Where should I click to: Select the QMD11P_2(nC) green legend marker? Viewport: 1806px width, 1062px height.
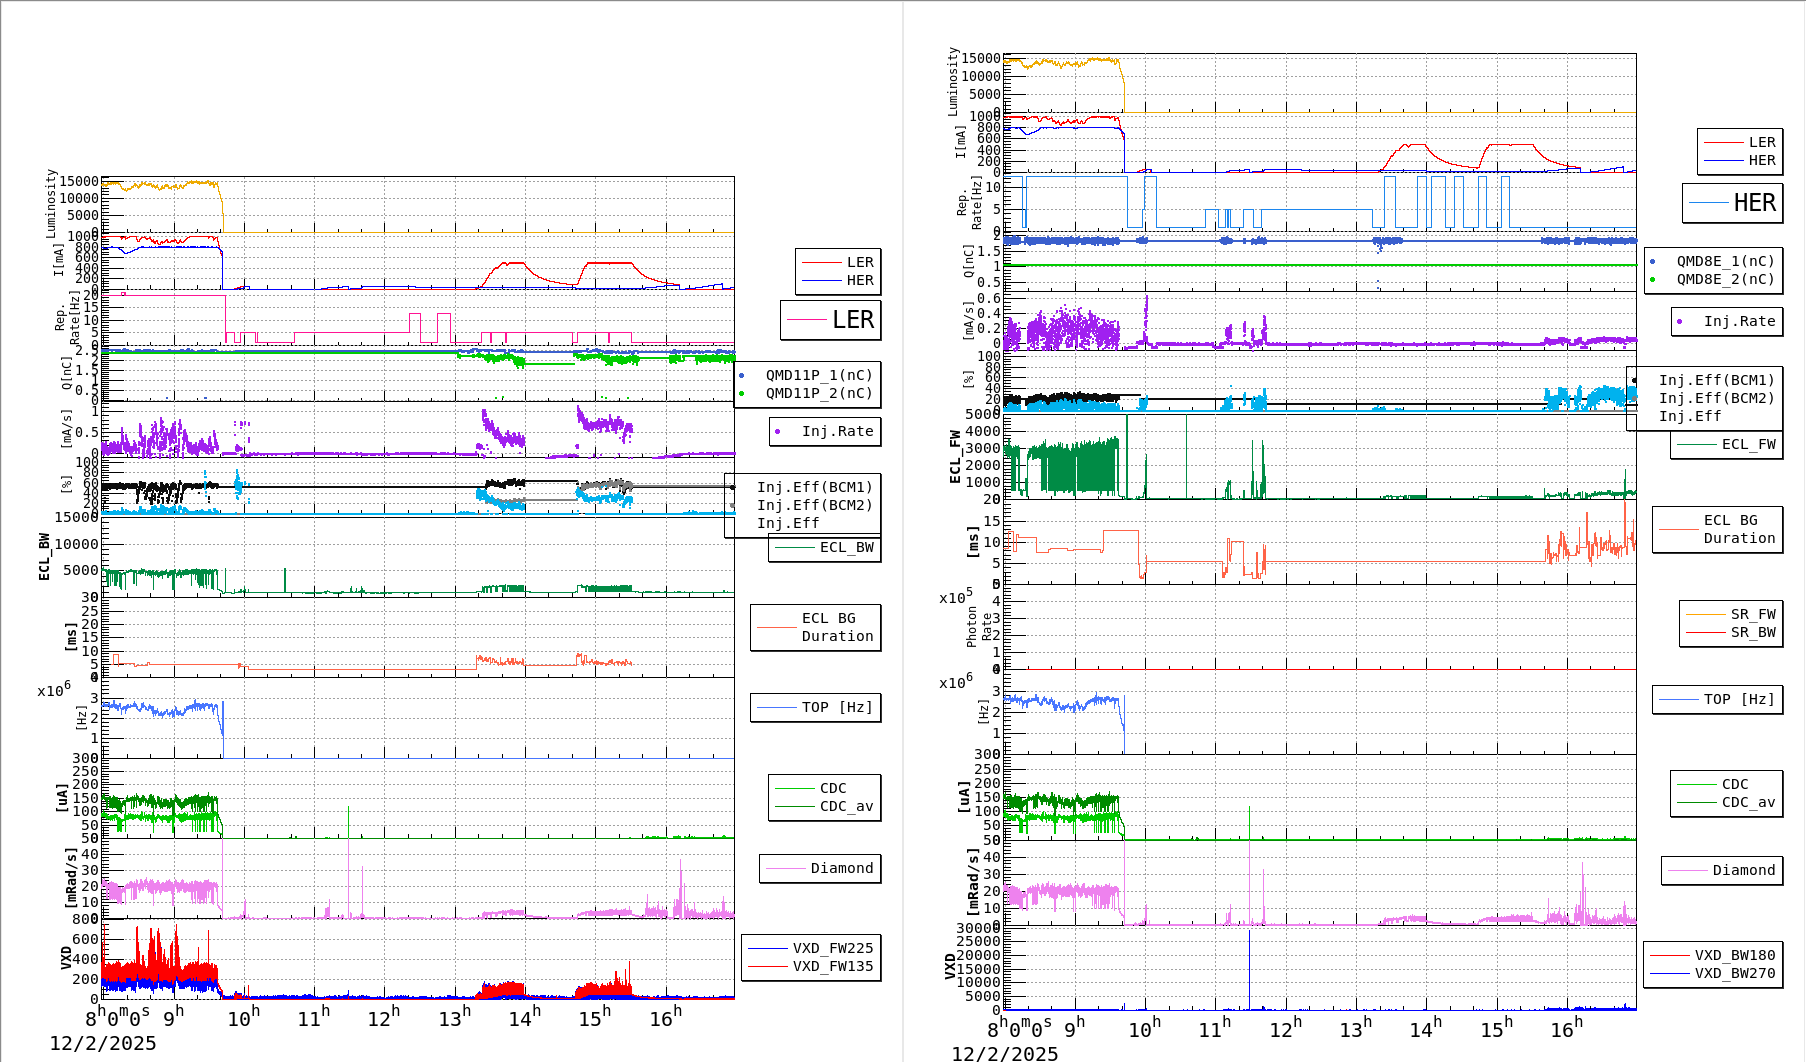point(741,394)
